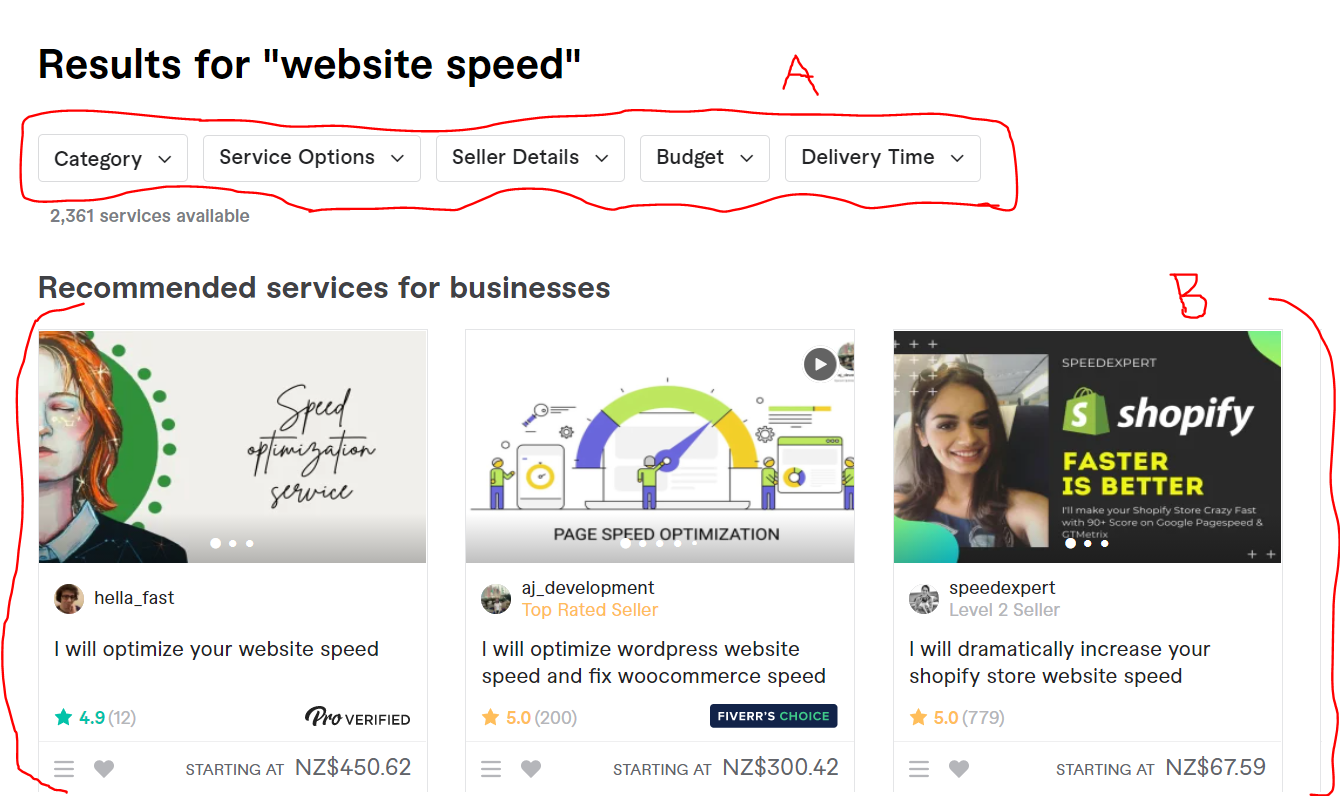Favorite the hella_fast gig with heart
The width and height of the screenshot is (1340, 796).
[104, 769]
